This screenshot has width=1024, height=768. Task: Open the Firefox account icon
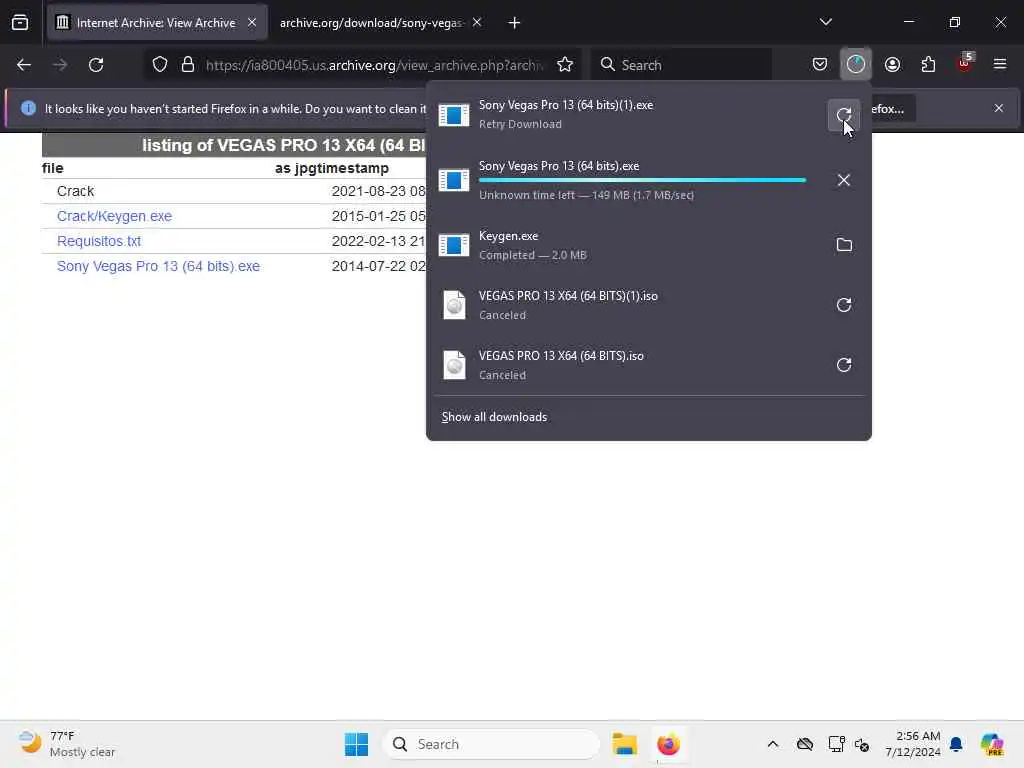click(x=892, y=65)
